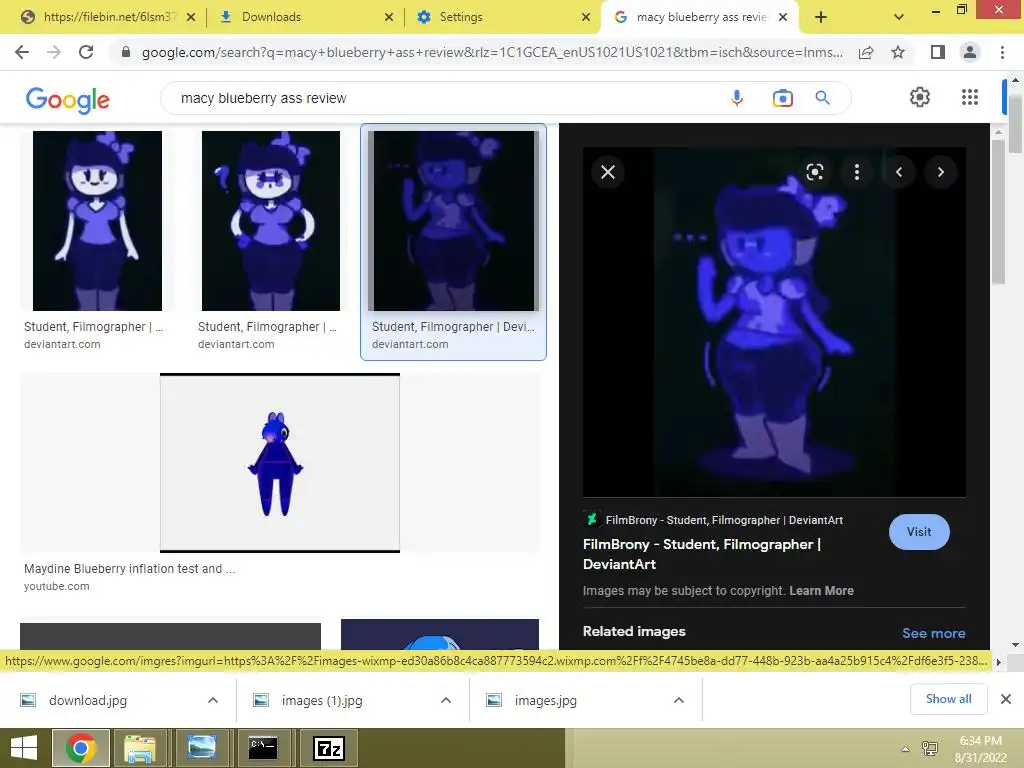Open images (1).jpg from downloads bar

point(322,700)
